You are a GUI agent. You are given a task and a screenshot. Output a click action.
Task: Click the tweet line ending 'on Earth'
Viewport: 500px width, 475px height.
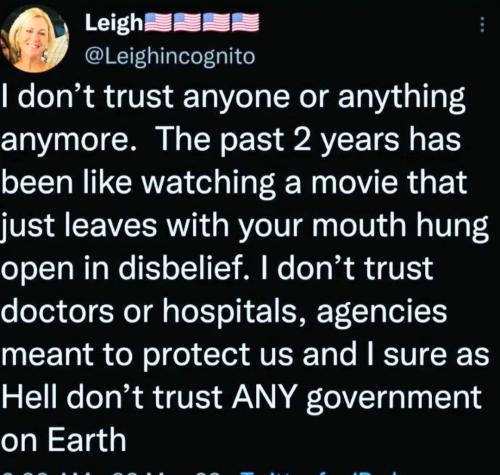coord(64,440)
